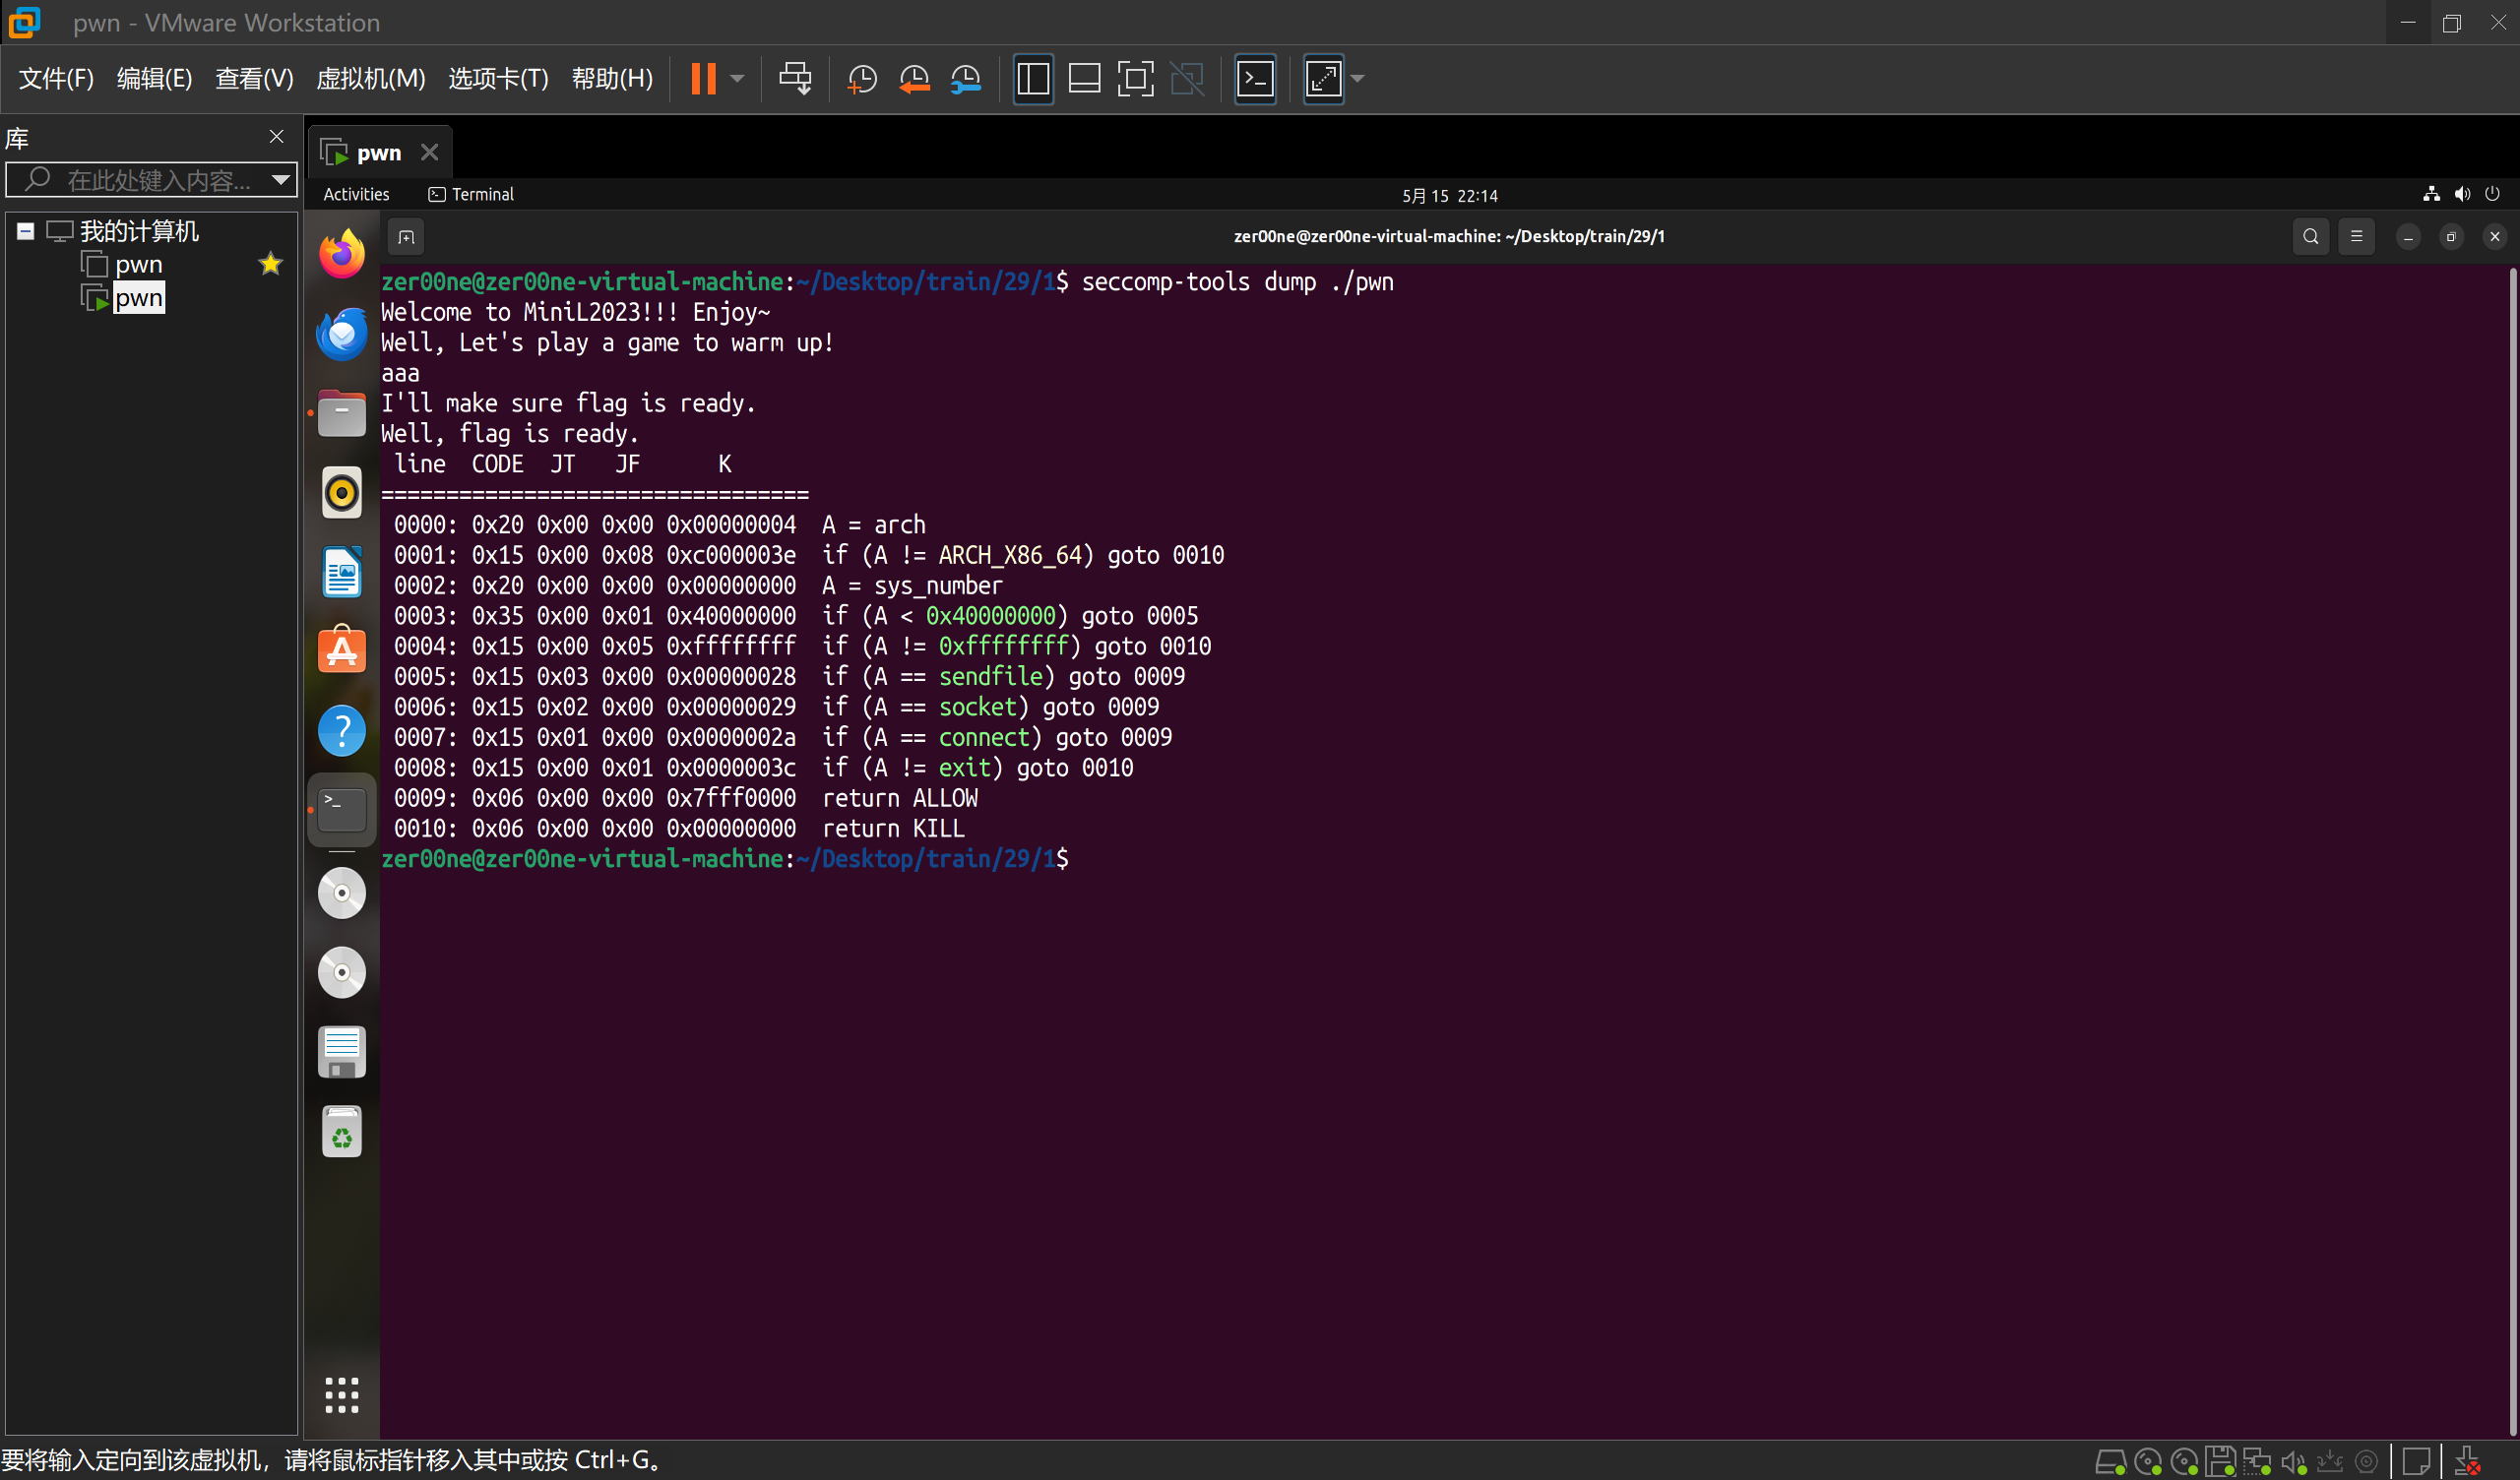Open the power options dropdown arrow
This screenshot has height=1480, width=2520.
[738, 78]
